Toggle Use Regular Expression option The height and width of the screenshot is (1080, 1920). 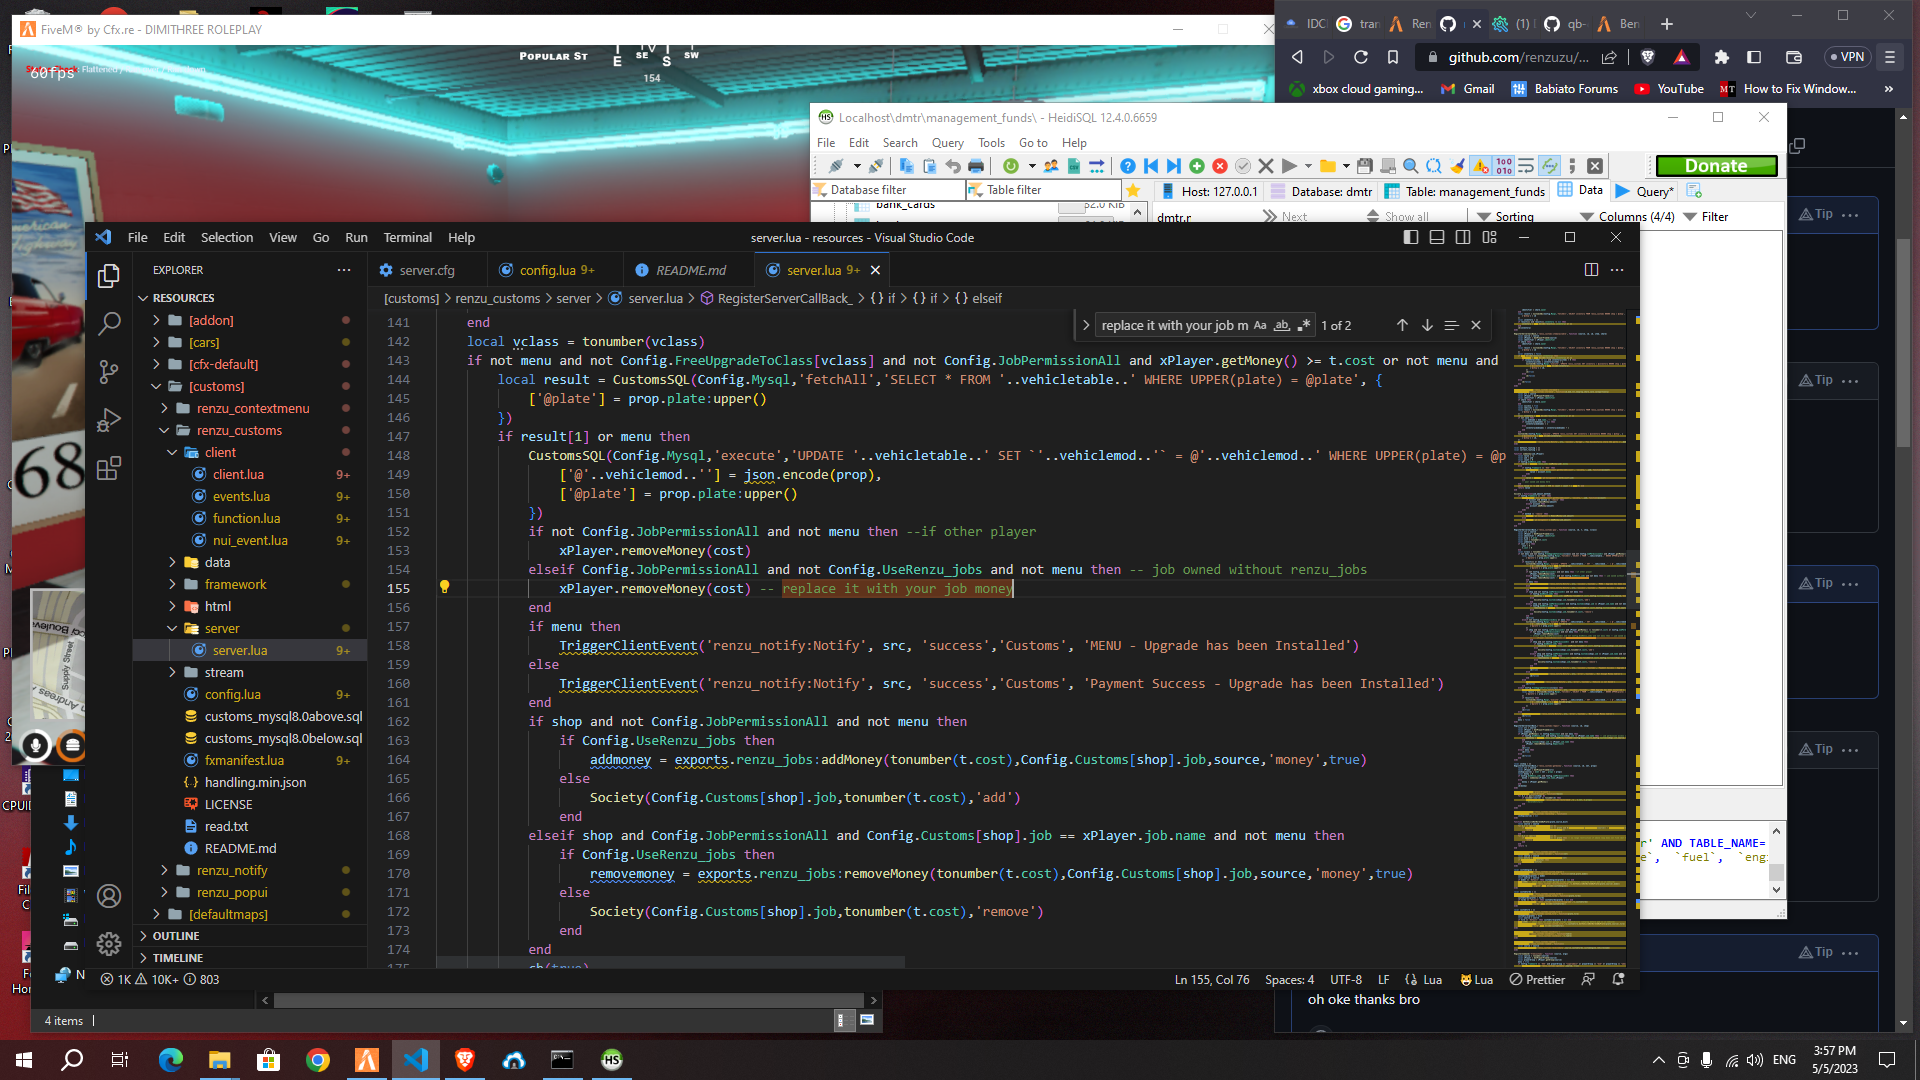click(x=1304, y=325)
